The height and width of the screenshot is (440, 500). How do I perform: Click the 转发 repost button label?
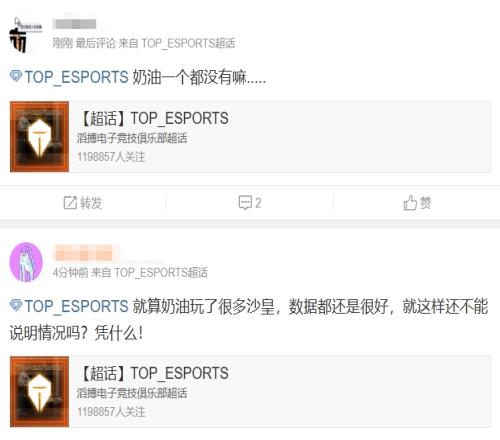(x=91, y=203)
